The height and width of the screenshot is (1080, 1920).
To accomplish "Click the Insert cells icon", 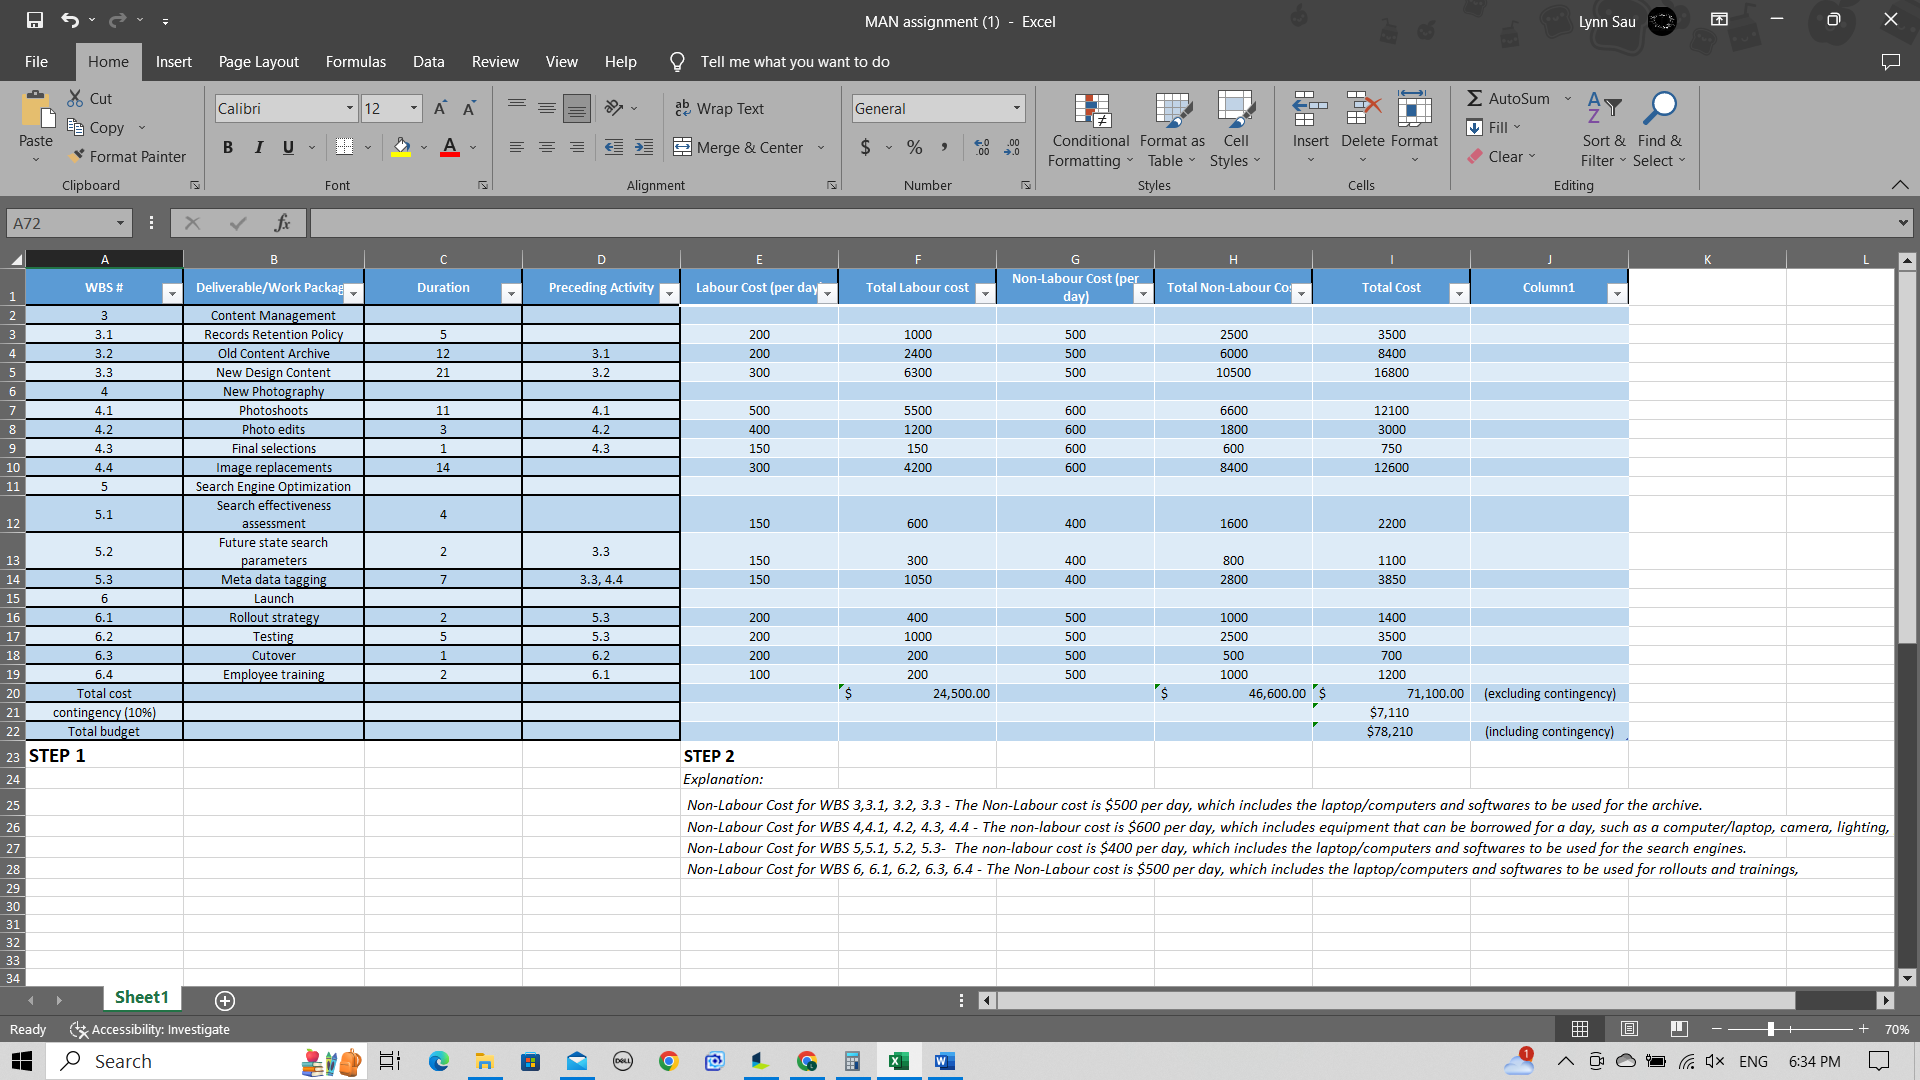I will [1310, 108].
